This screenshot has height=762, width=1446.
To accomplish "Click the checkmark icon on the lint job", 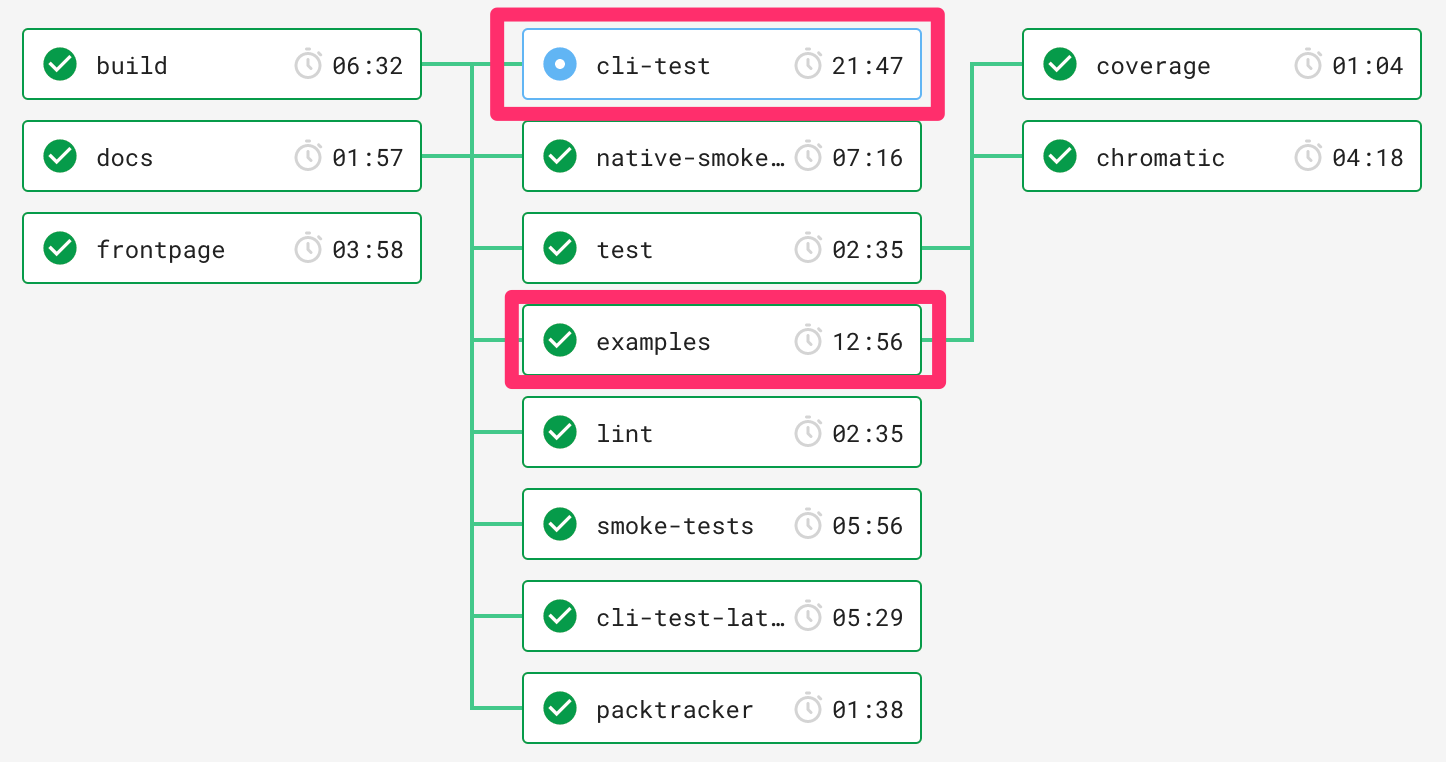I will coord(559,432).
